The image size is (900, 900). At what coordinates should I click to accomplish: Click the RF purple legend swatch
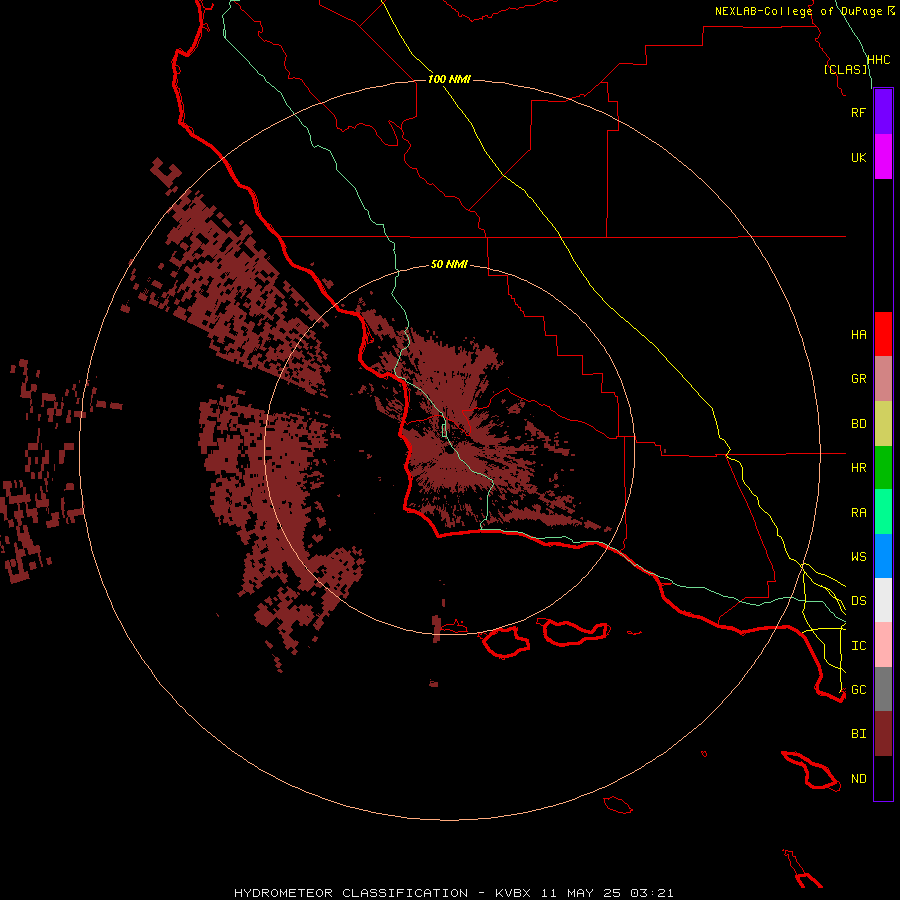pos(883,112)
